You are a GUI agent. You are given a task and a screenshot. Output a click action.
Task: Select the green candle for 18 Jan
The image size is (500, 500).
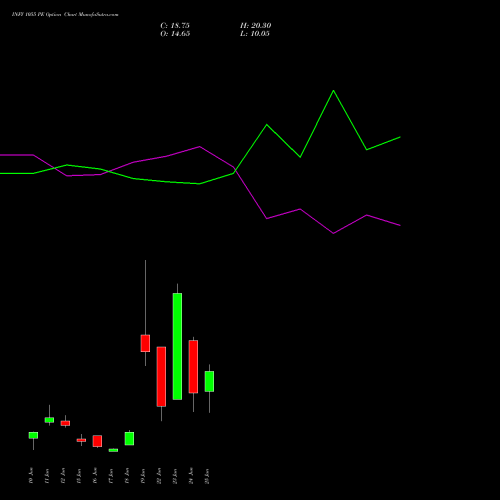(x=129, y=438)
